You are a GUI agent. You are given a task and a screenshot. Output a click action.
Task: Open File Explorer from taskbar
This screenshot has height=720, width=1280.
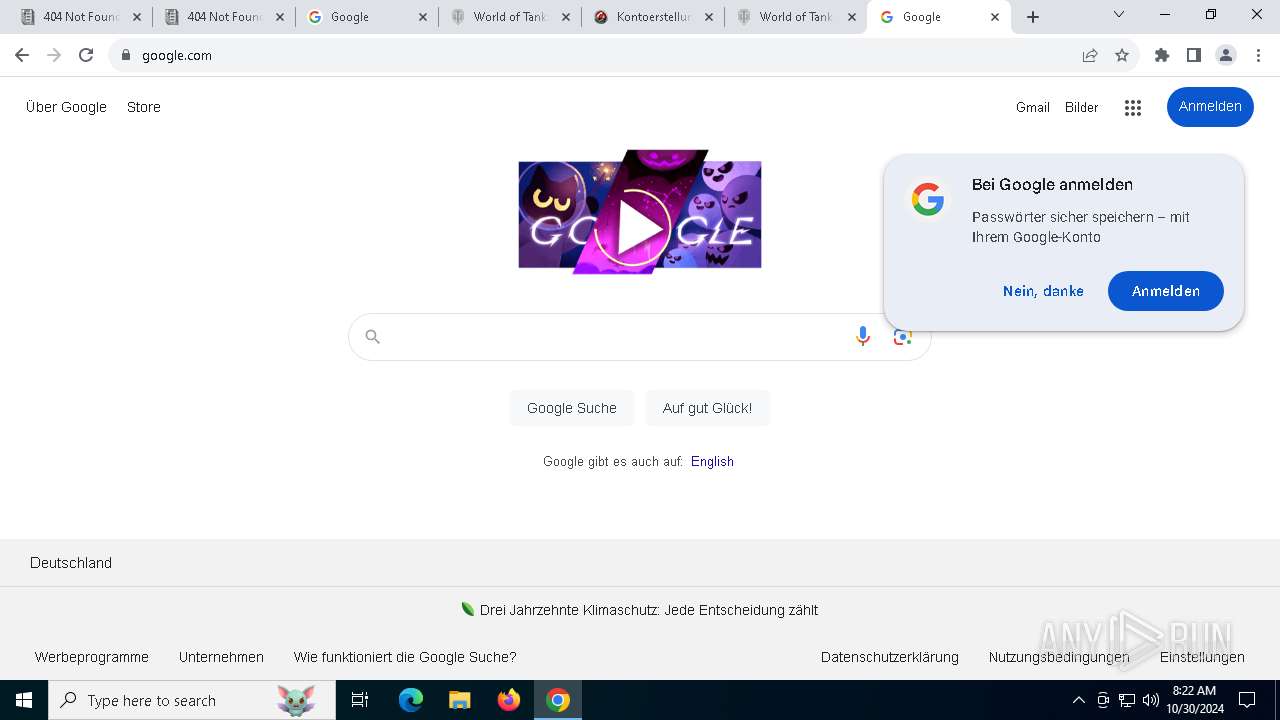tap(459, 700)
